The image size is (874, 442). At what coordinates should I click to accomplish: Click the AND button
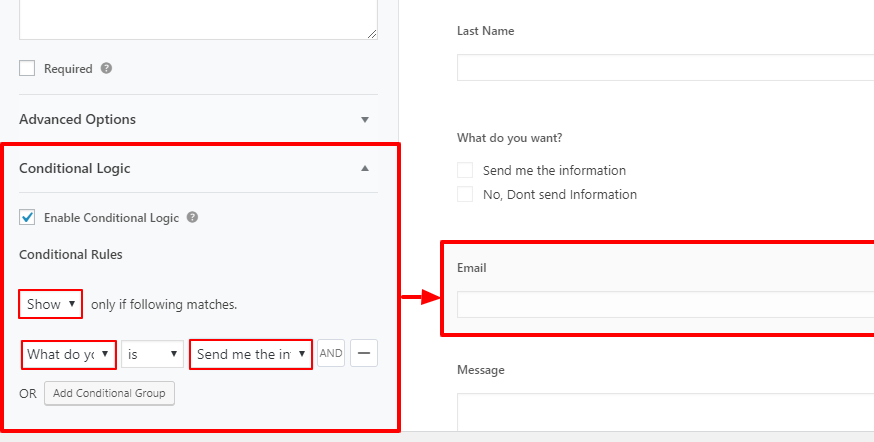coord(331,353)
